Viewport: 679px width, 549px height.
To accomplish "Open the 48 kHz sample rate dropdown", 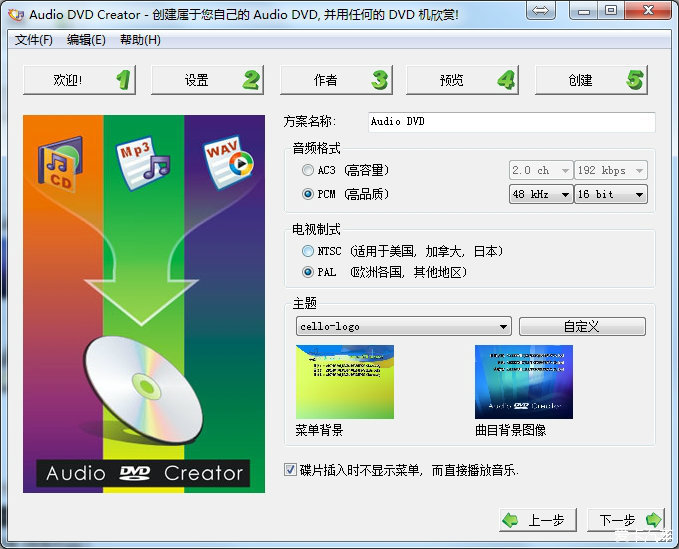I will pyautogui.click(x=541, y=194).
